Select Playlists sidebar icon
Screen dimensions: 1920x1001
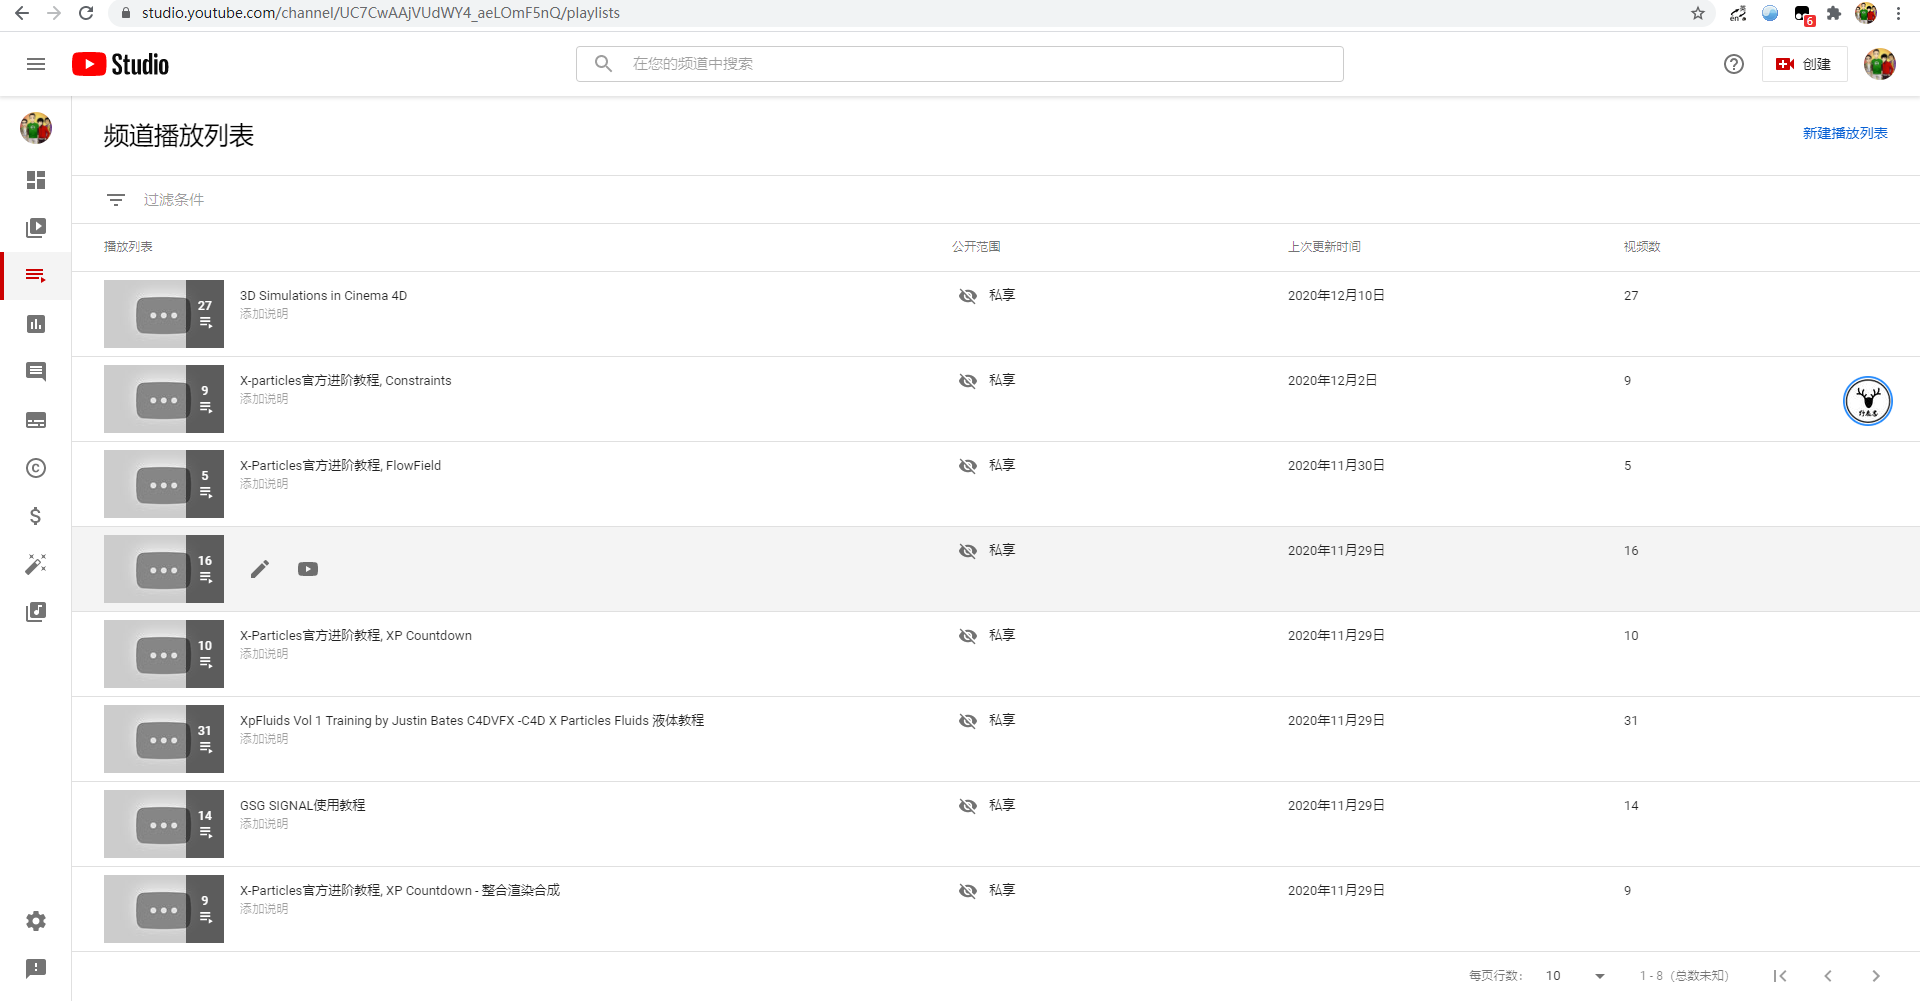(36, 276)
